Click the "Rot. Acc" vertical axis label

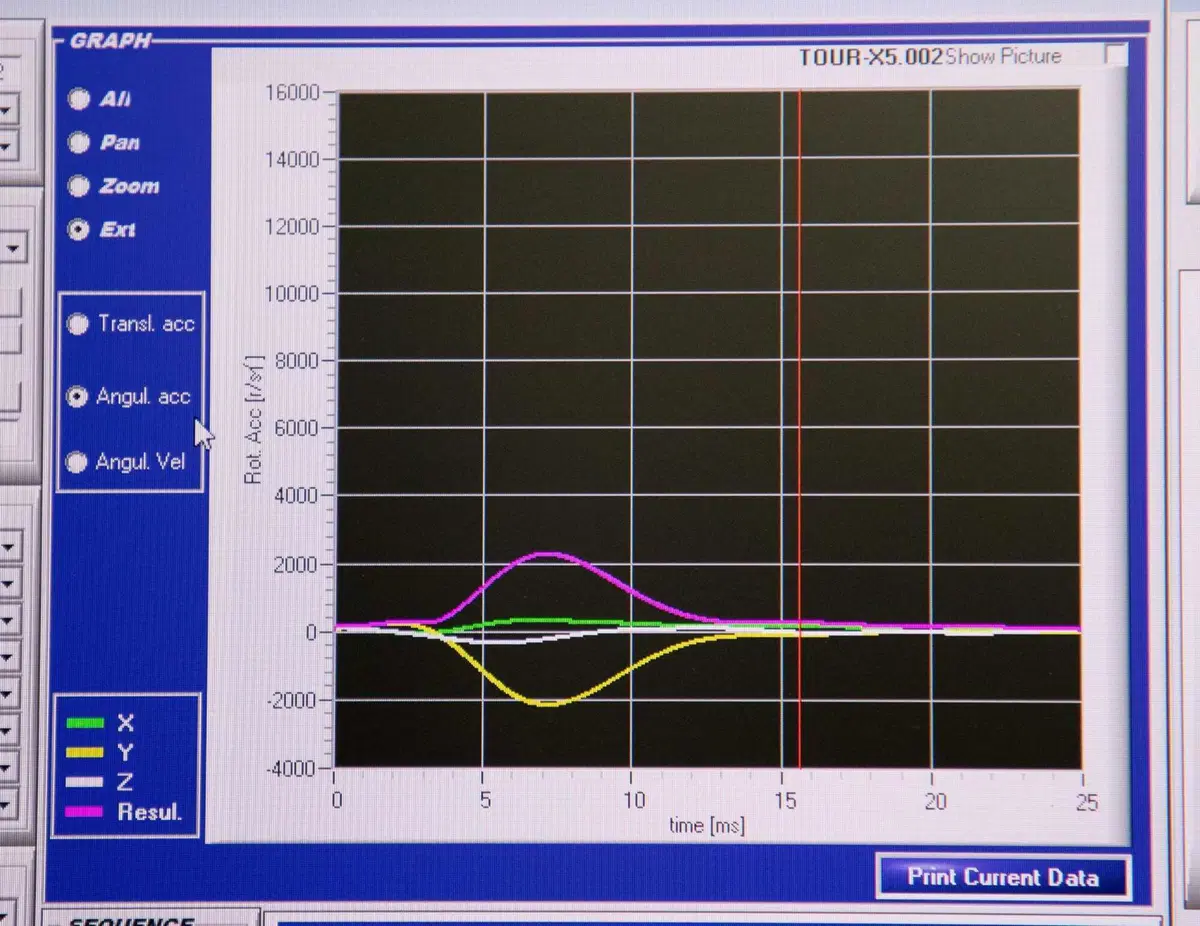tap(254, 420)
